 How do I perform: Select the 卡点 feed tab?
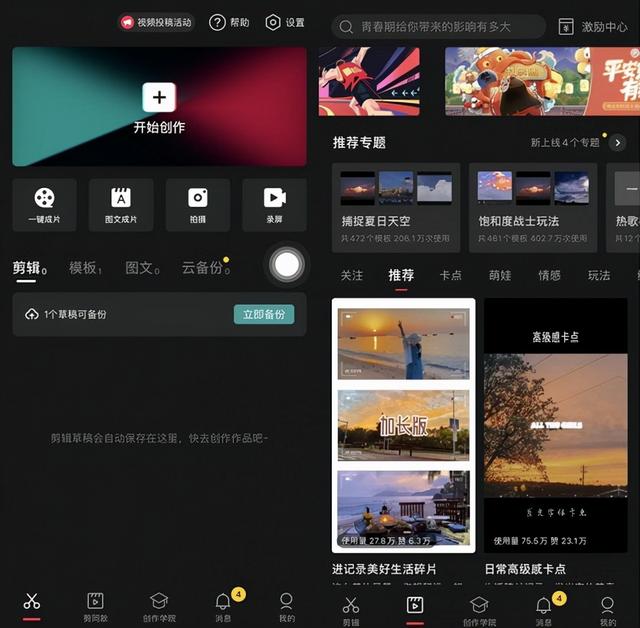point(451,275)
